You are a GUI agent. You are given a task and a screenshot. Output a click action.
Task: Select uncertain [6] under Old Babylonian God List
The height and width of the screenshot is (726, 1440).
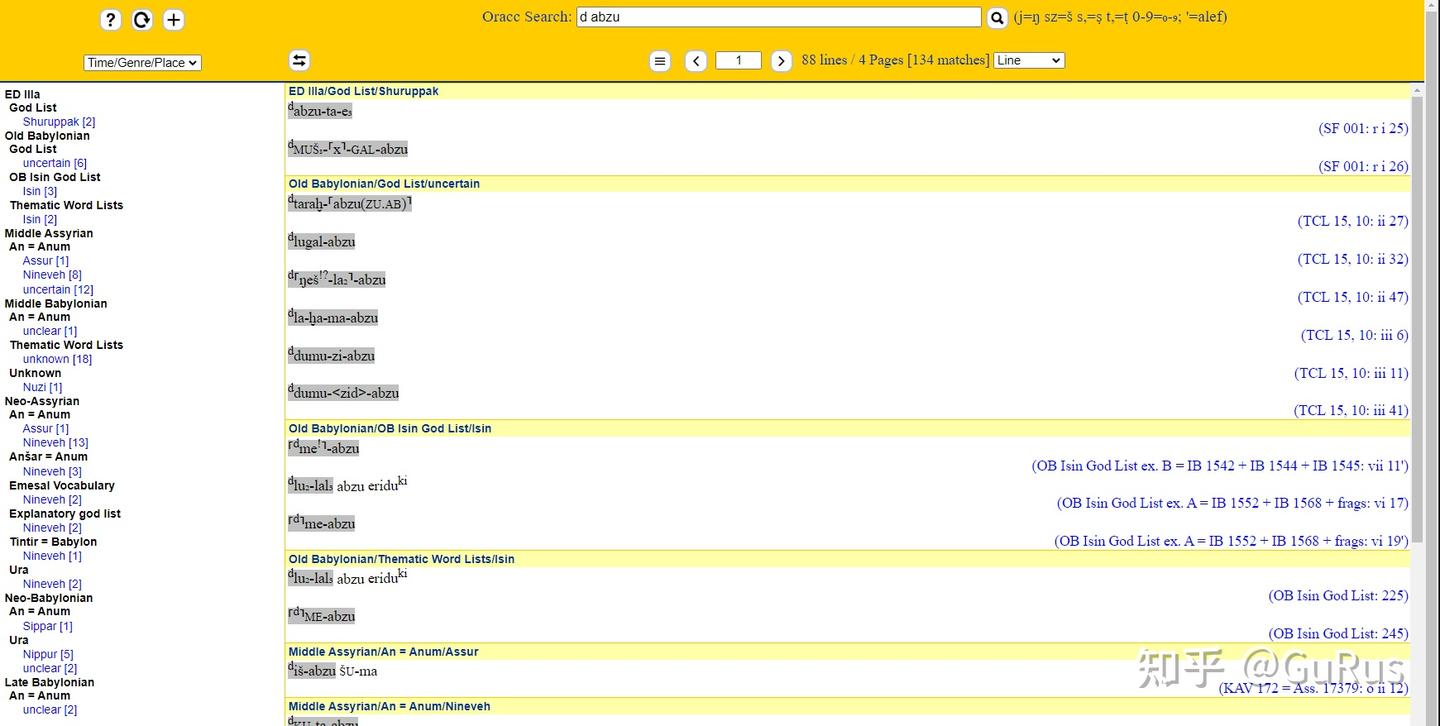click(x=55, y=163)
